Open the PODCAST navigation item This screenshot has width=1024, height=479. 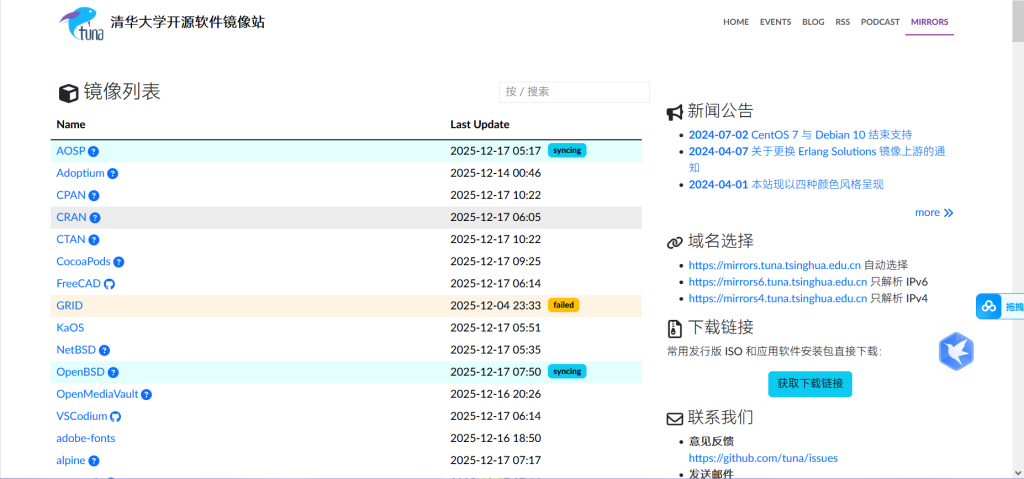(880, 22)
